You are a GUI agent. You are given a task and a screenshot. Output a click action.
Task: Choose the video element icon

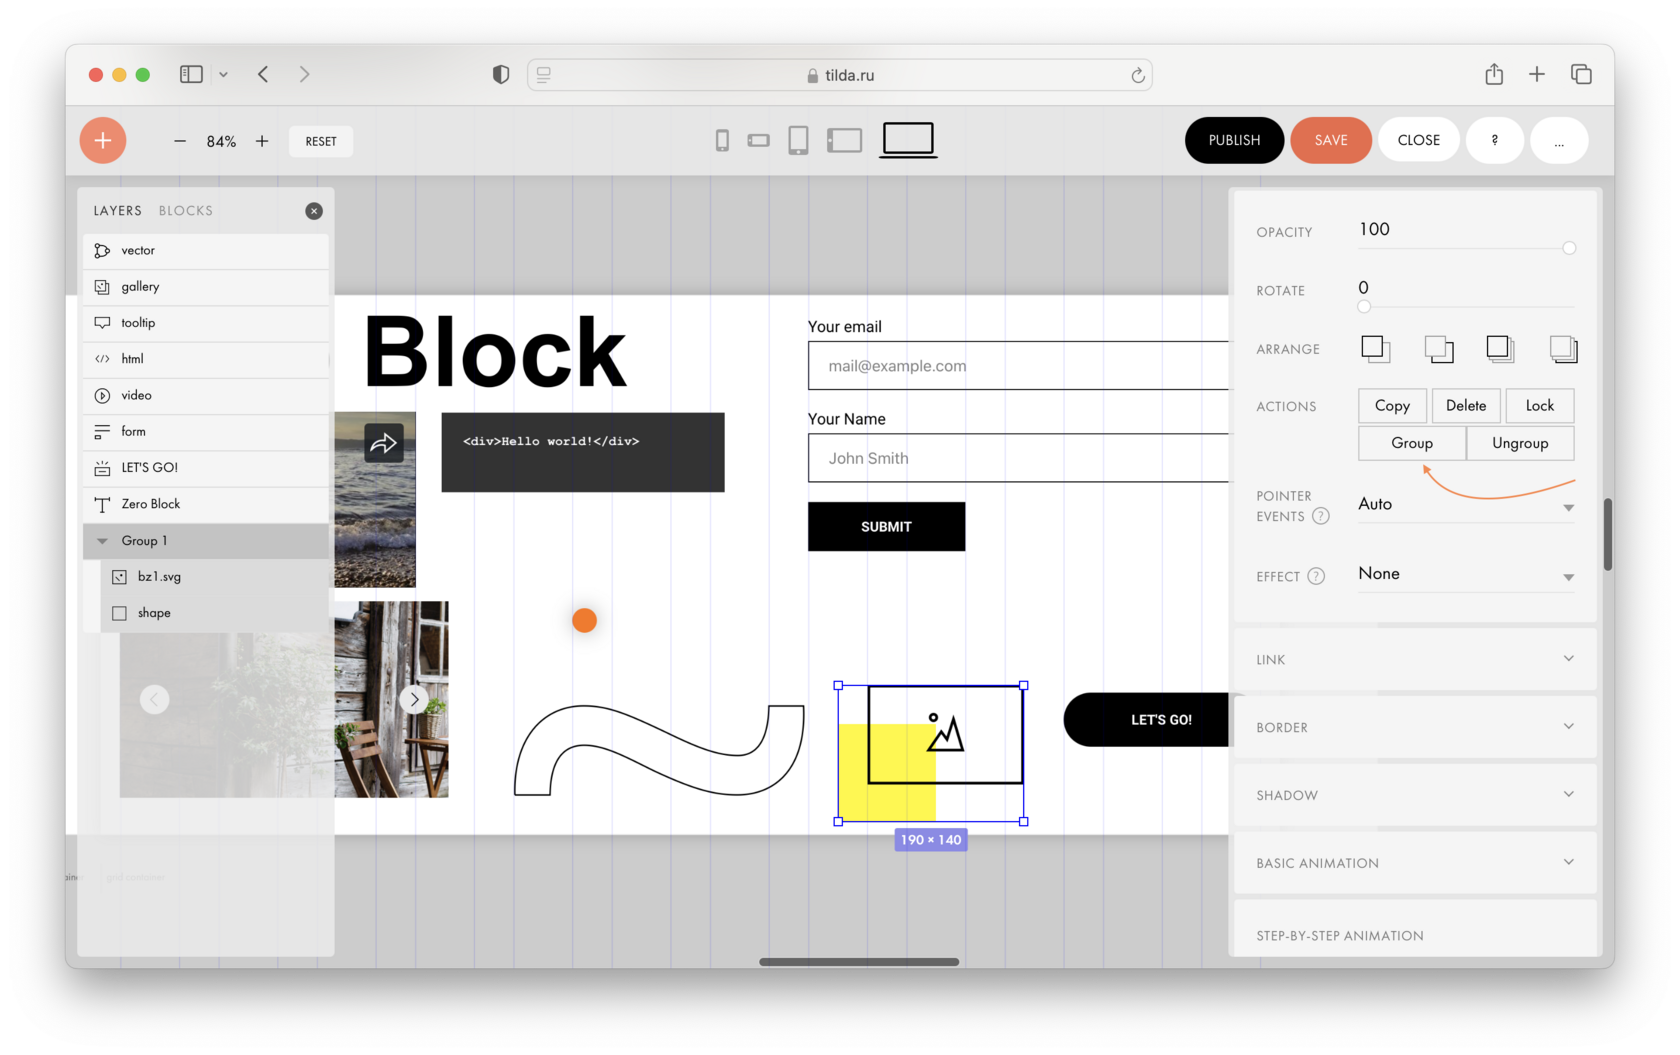[103, 395]
